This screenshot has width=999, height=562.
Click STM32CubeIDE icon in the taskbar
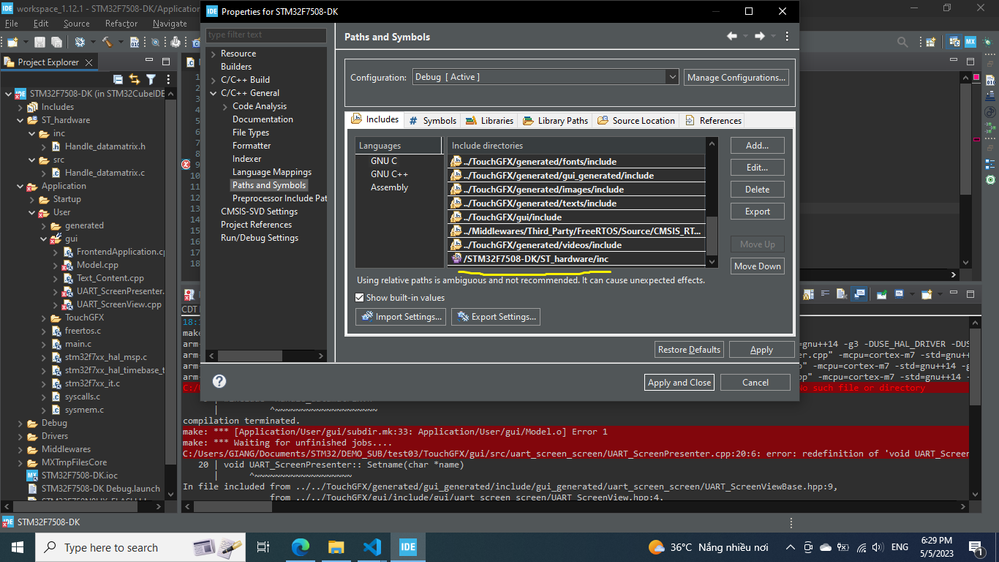[x=408, y=547]
